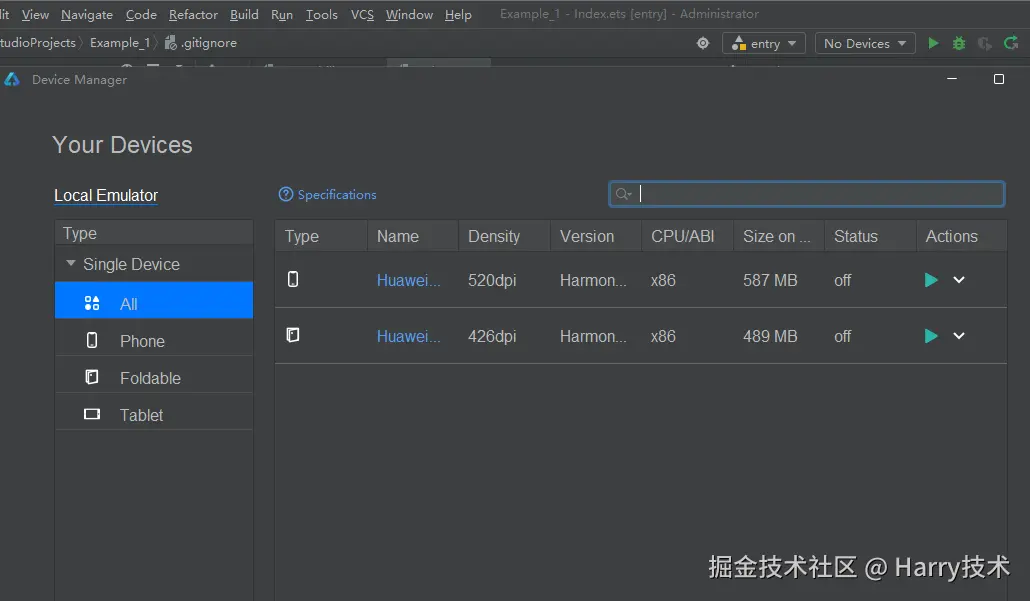Open the 426dpi Huawei device name link
The height and width of the screenshot is (601, 1030).
[409, 336]
